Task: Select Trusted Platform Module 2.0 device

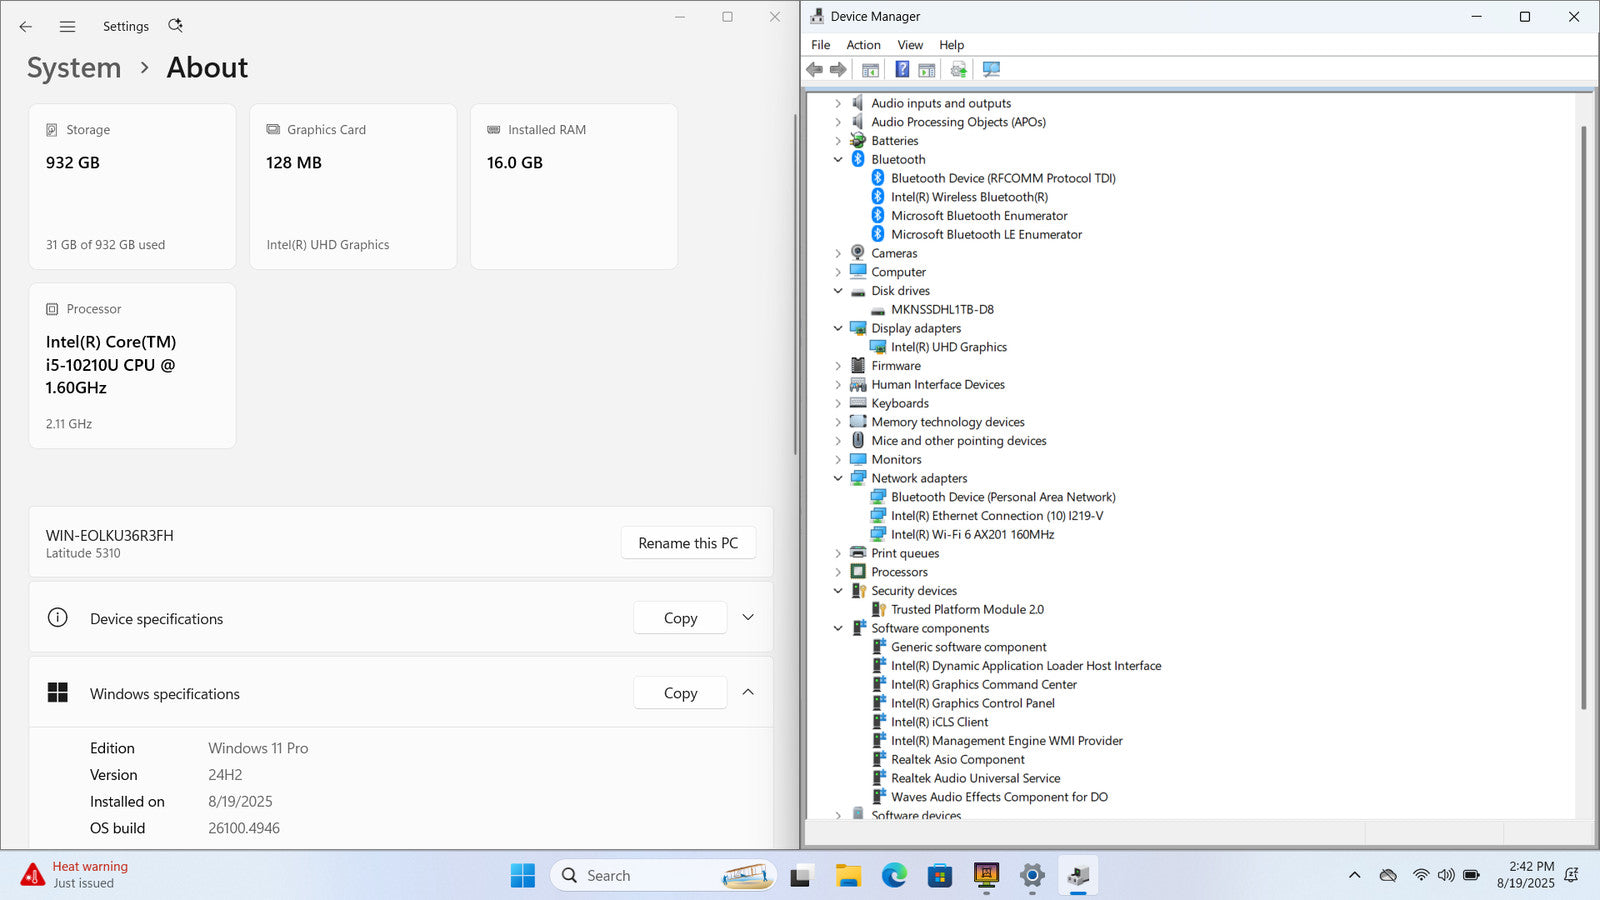Action: tap(966, 609)
